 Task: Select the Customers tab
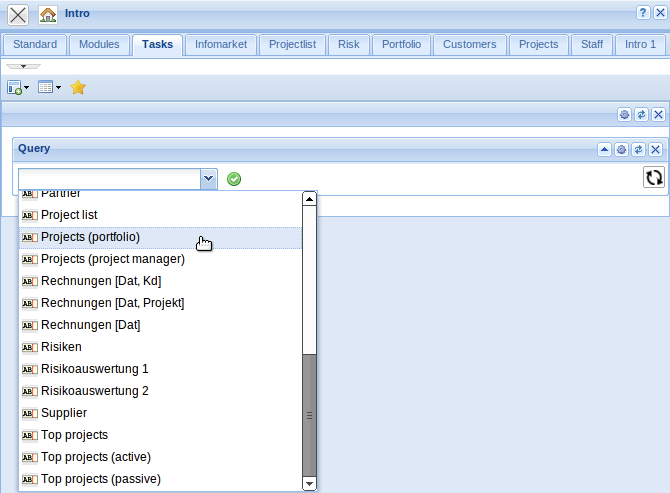point(469,45)
